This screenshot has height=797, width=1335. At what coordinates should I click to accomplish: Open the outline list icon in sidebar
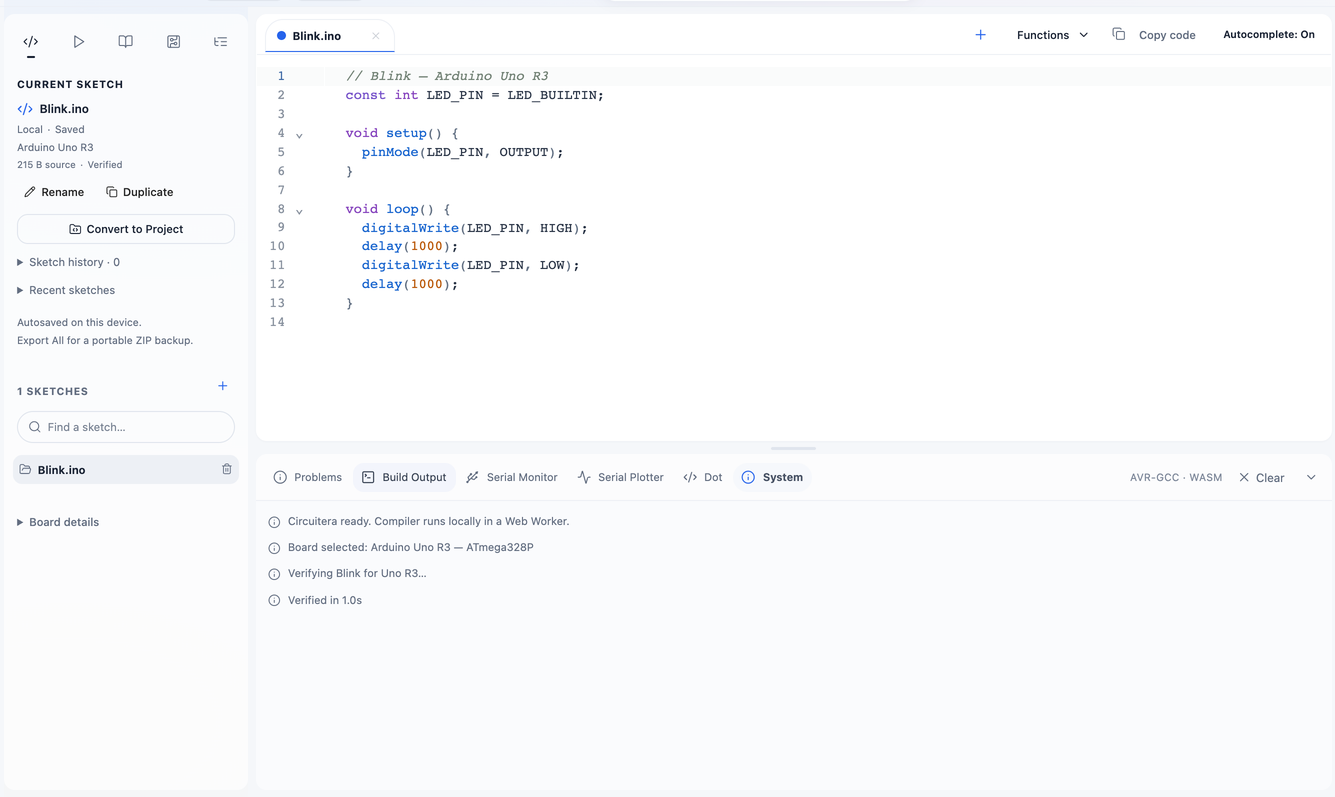click(x=220, y=42)
